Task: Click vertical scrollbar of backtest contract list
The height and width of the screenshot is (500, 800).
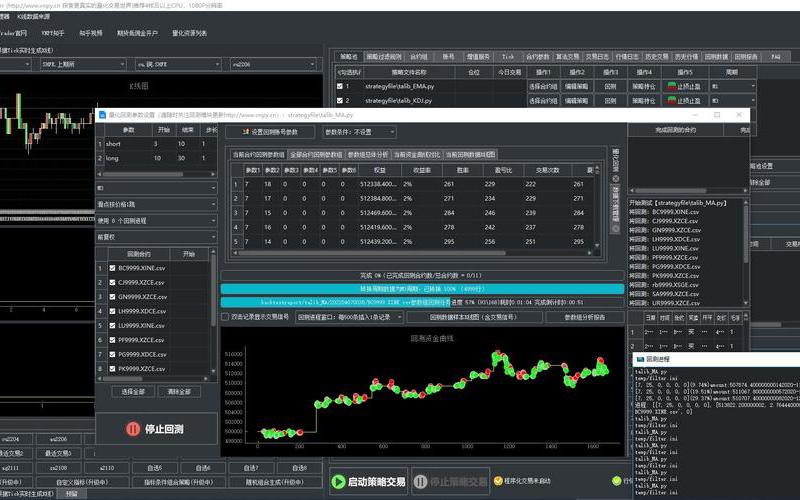Action: point(213,312)
